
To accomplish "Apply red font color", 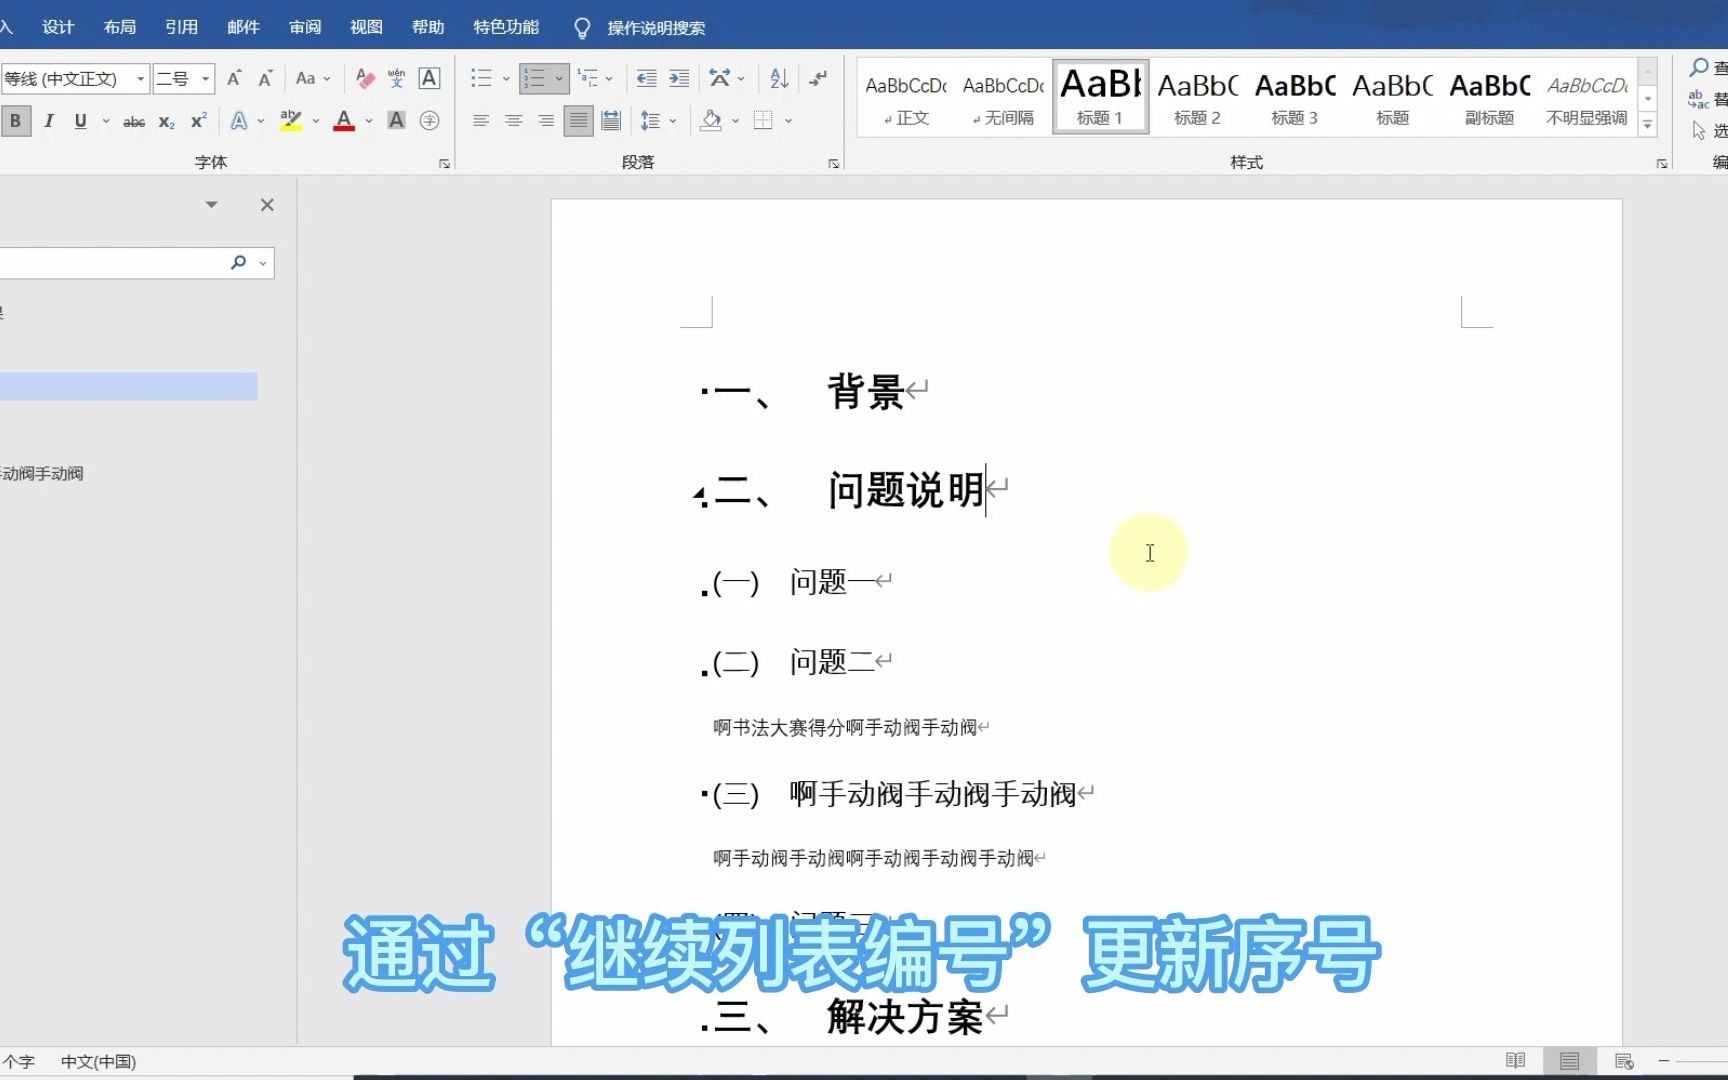I will (344, 121).
